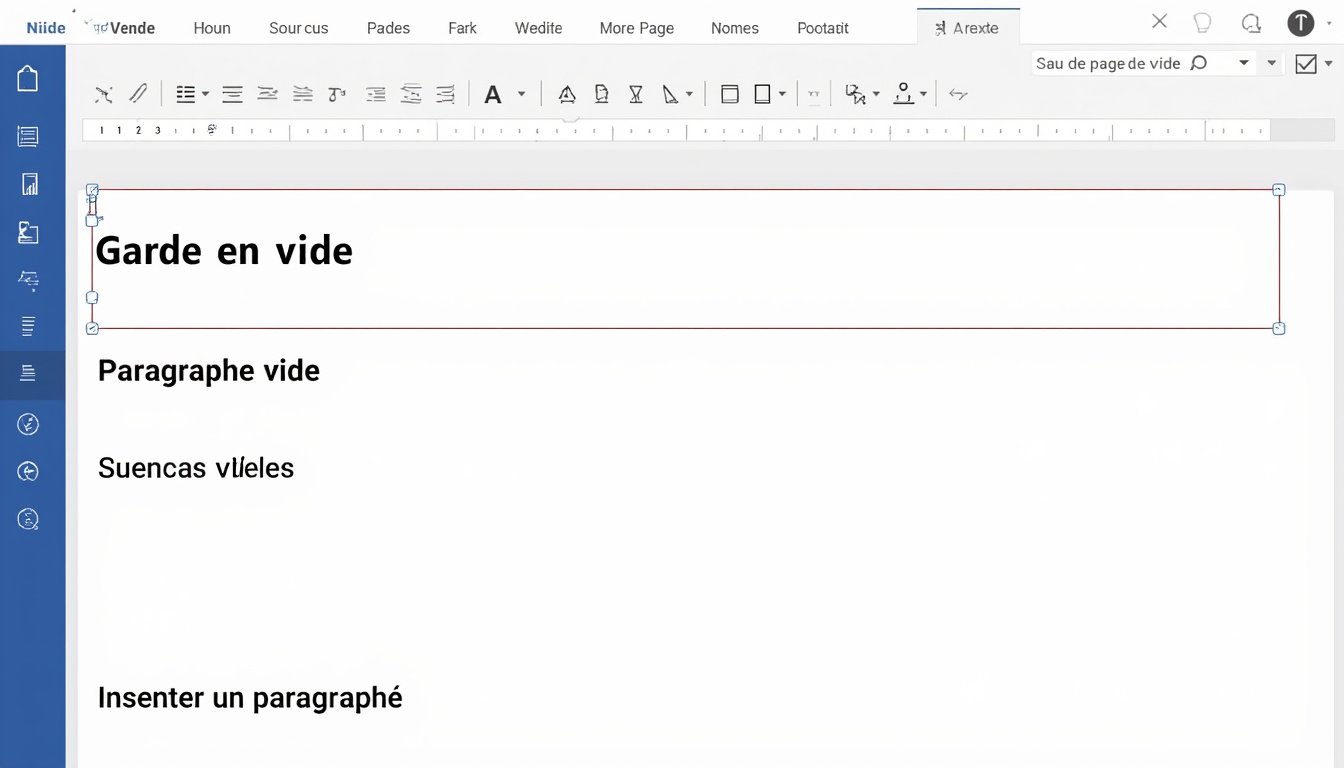Expand the person underline dropdown arrow
1344x768 pixels.
[x=923, y=95]
